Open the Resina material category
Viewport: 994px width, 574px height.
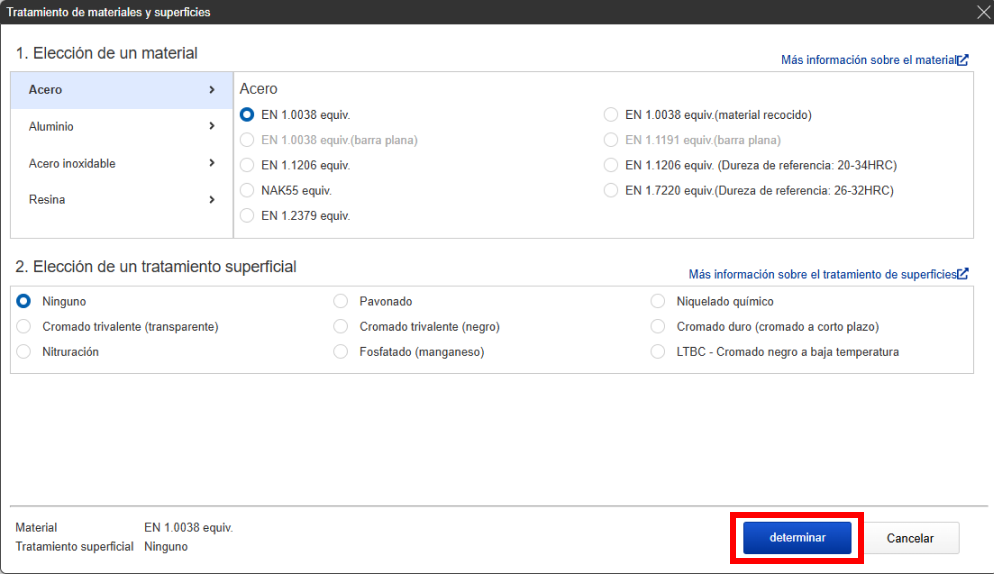click(121, 200)
